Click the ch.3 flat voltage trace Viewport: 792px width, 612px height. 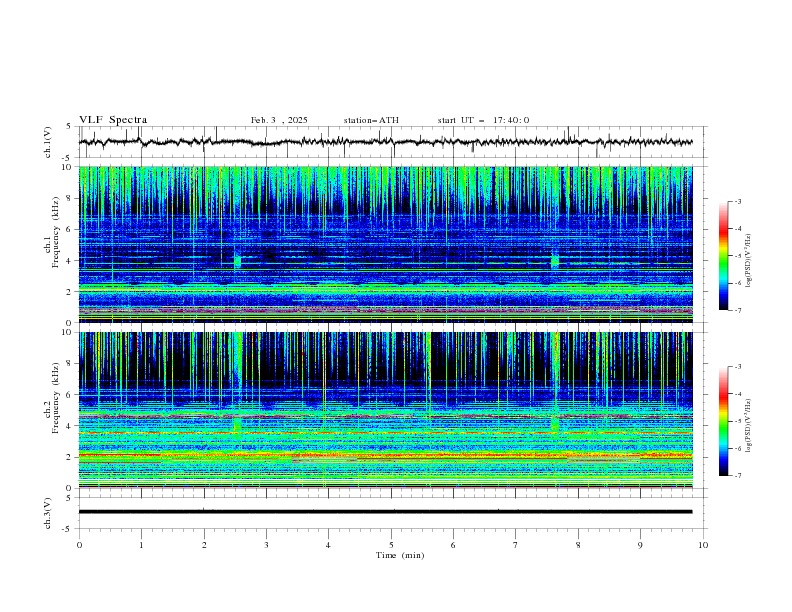click(x=385, y=512)
